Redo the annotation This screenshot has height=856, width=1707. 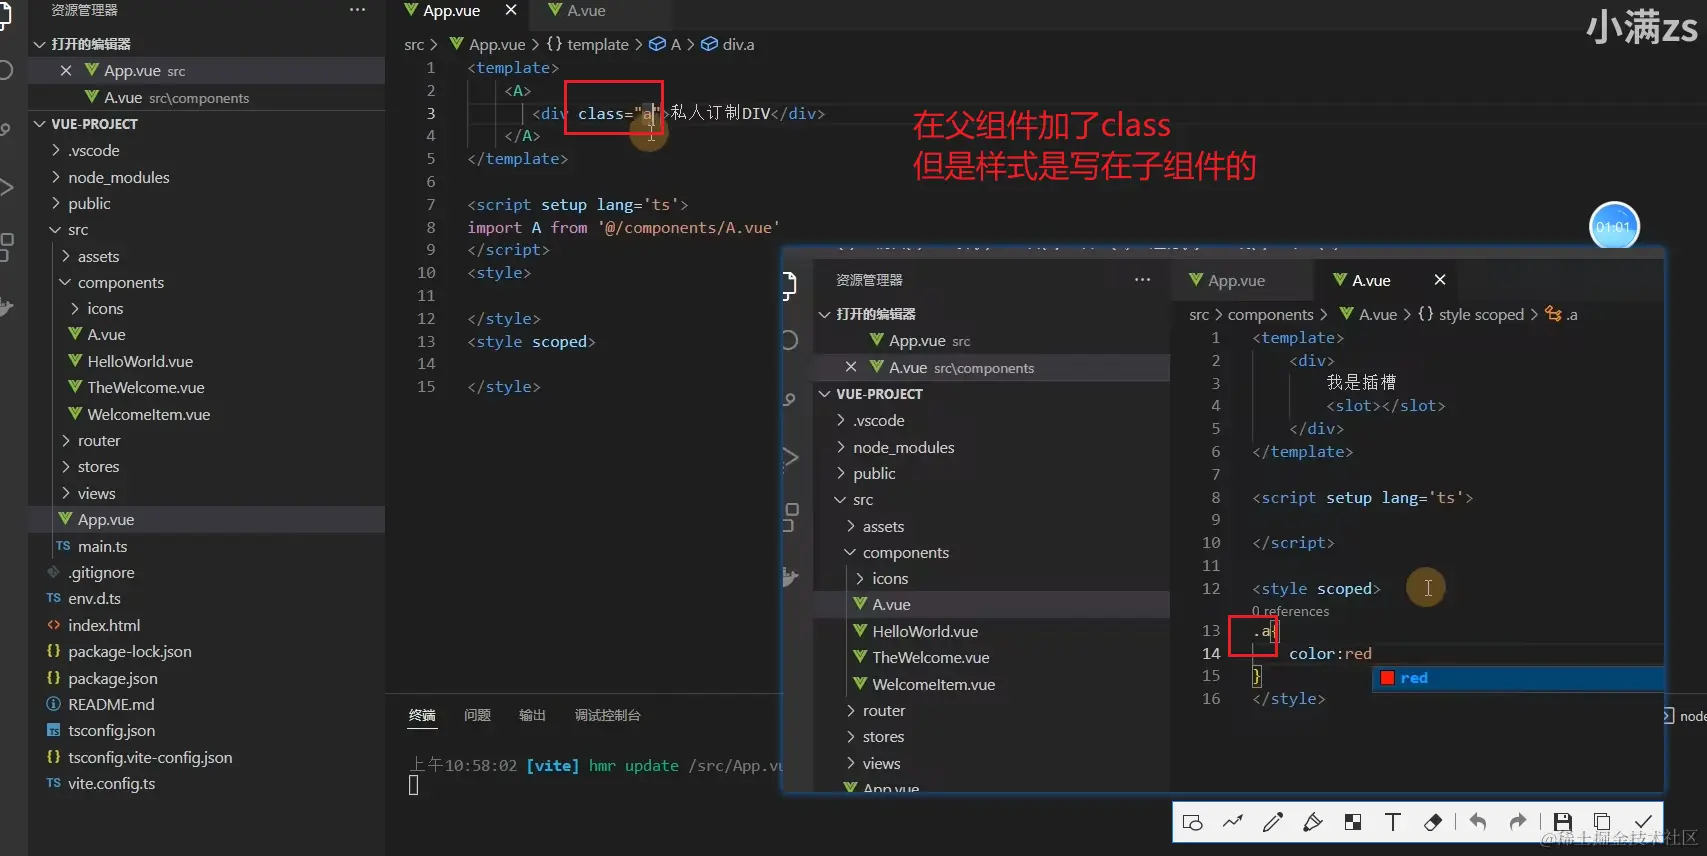[x=1518, y=822]
